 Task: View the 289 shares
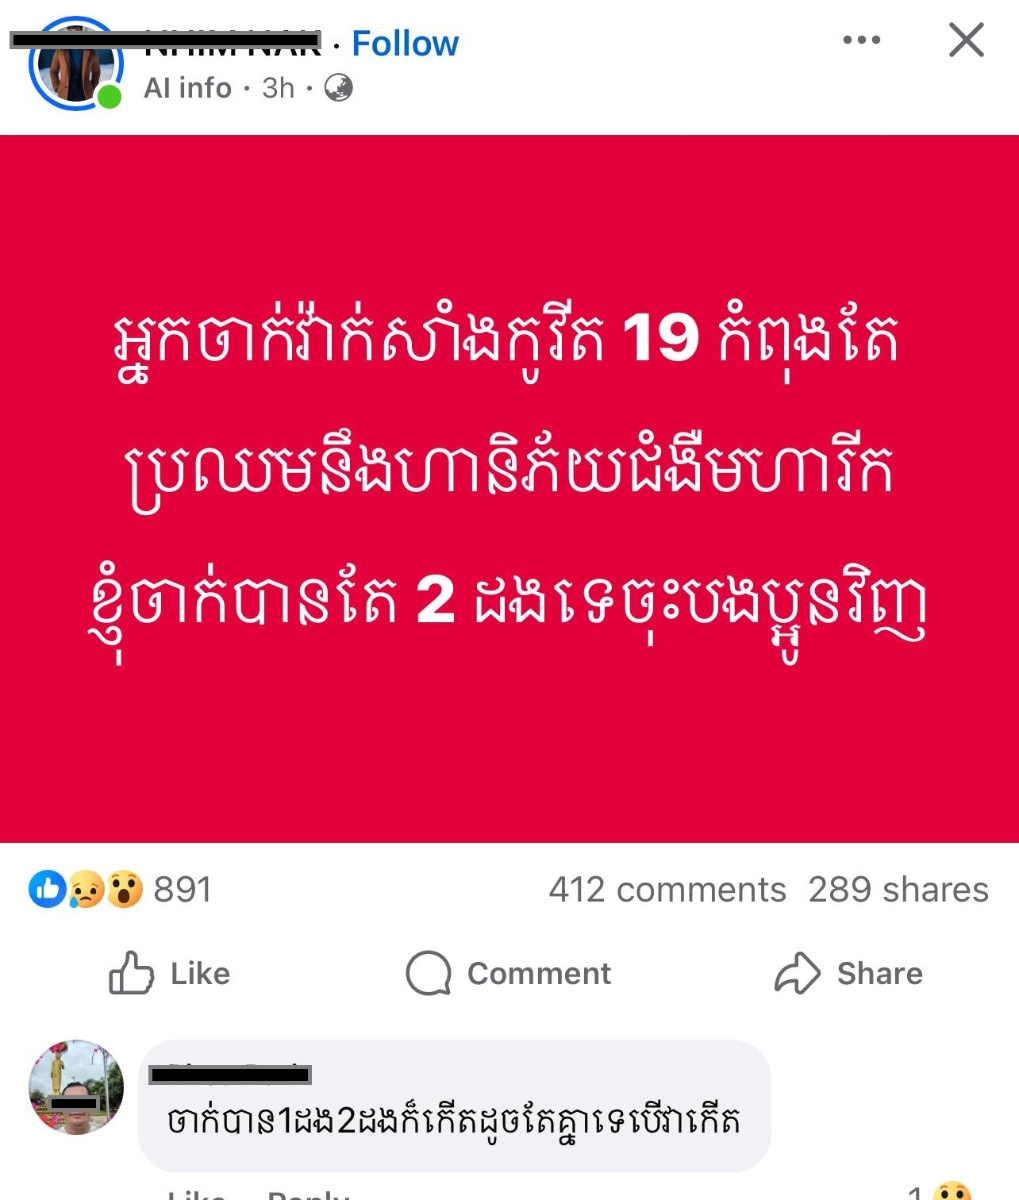pos(898,889)
